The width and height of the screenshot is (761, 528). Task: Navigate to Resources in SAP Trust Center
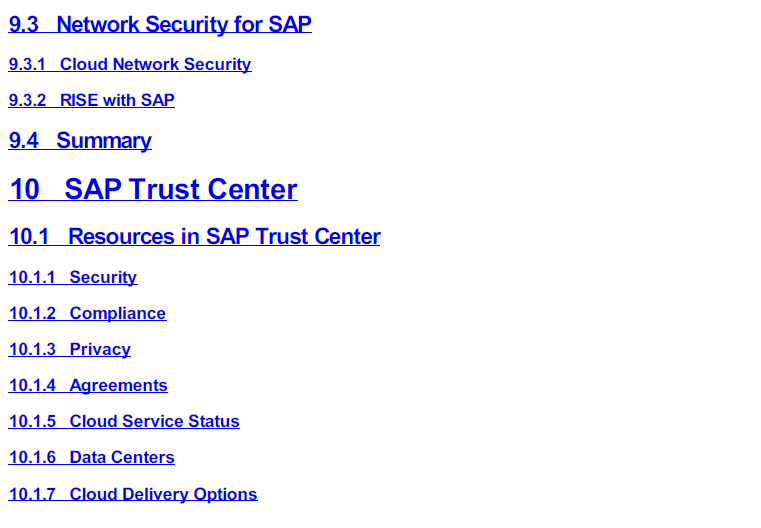pyautogui.click(x=224, y=237)
